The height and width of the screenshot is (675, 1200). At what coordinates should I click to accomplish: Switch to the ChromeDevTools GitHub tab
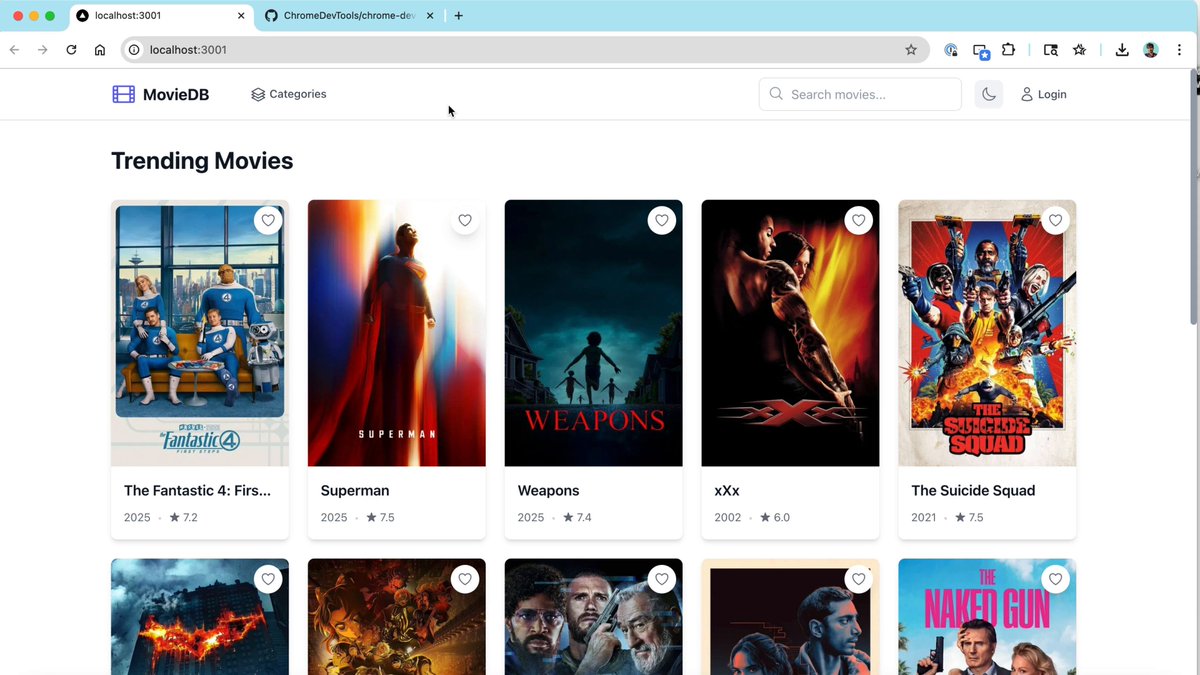click(348, 16)
